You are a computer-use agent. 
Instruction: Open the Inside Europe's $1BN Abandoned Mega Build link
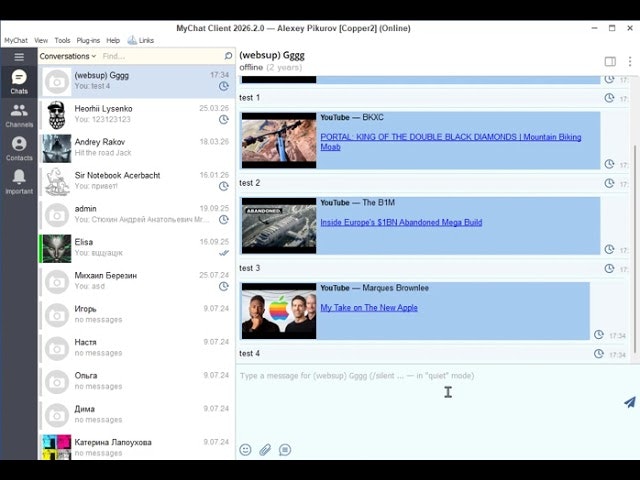click(401, 222)
